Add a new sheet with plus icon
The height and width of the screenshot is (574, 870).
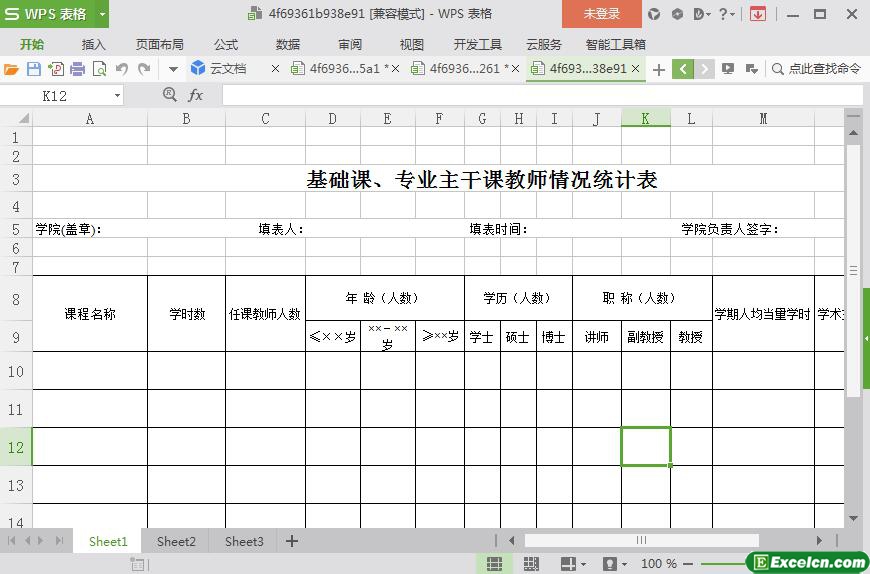292,541
